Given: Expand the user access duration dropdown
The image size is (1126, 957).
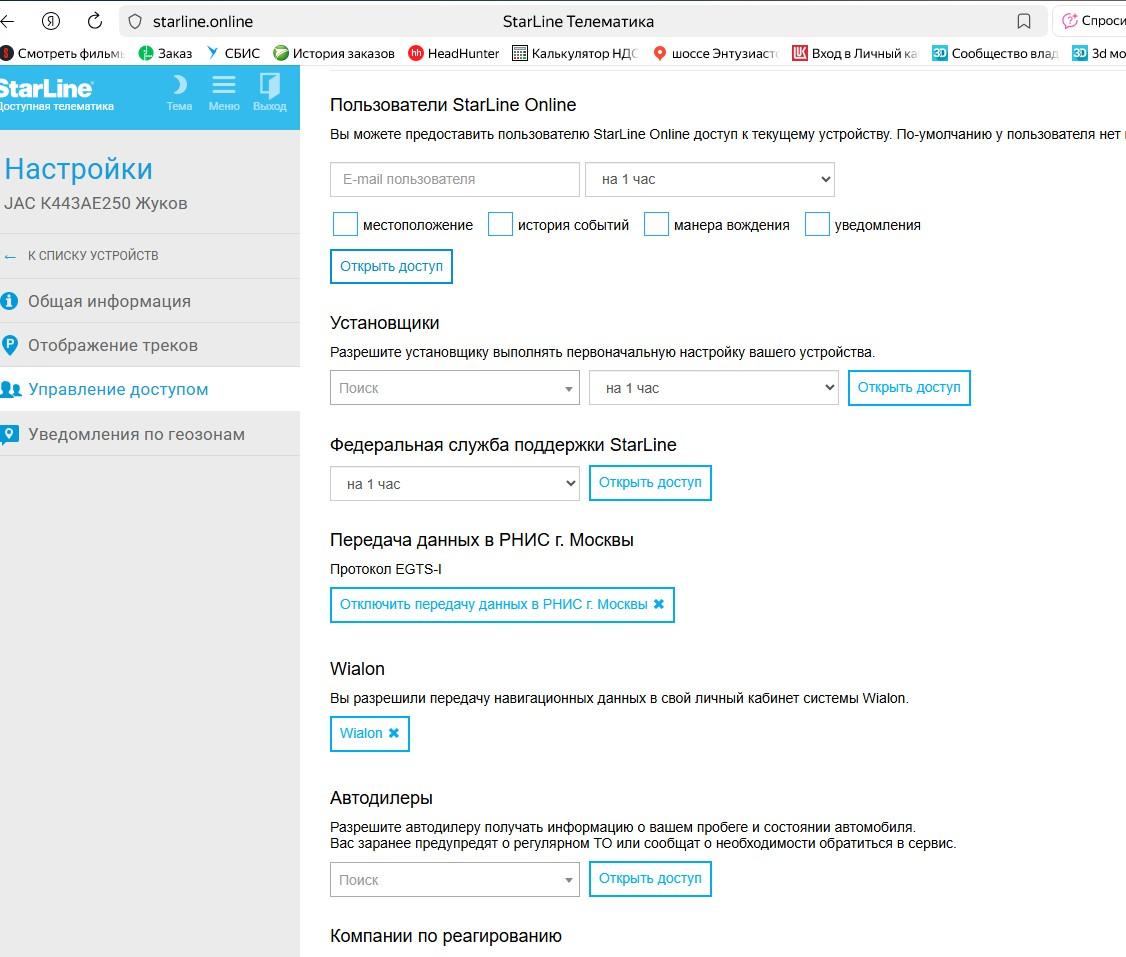Looking at the screenshot, I should (709, 180).
